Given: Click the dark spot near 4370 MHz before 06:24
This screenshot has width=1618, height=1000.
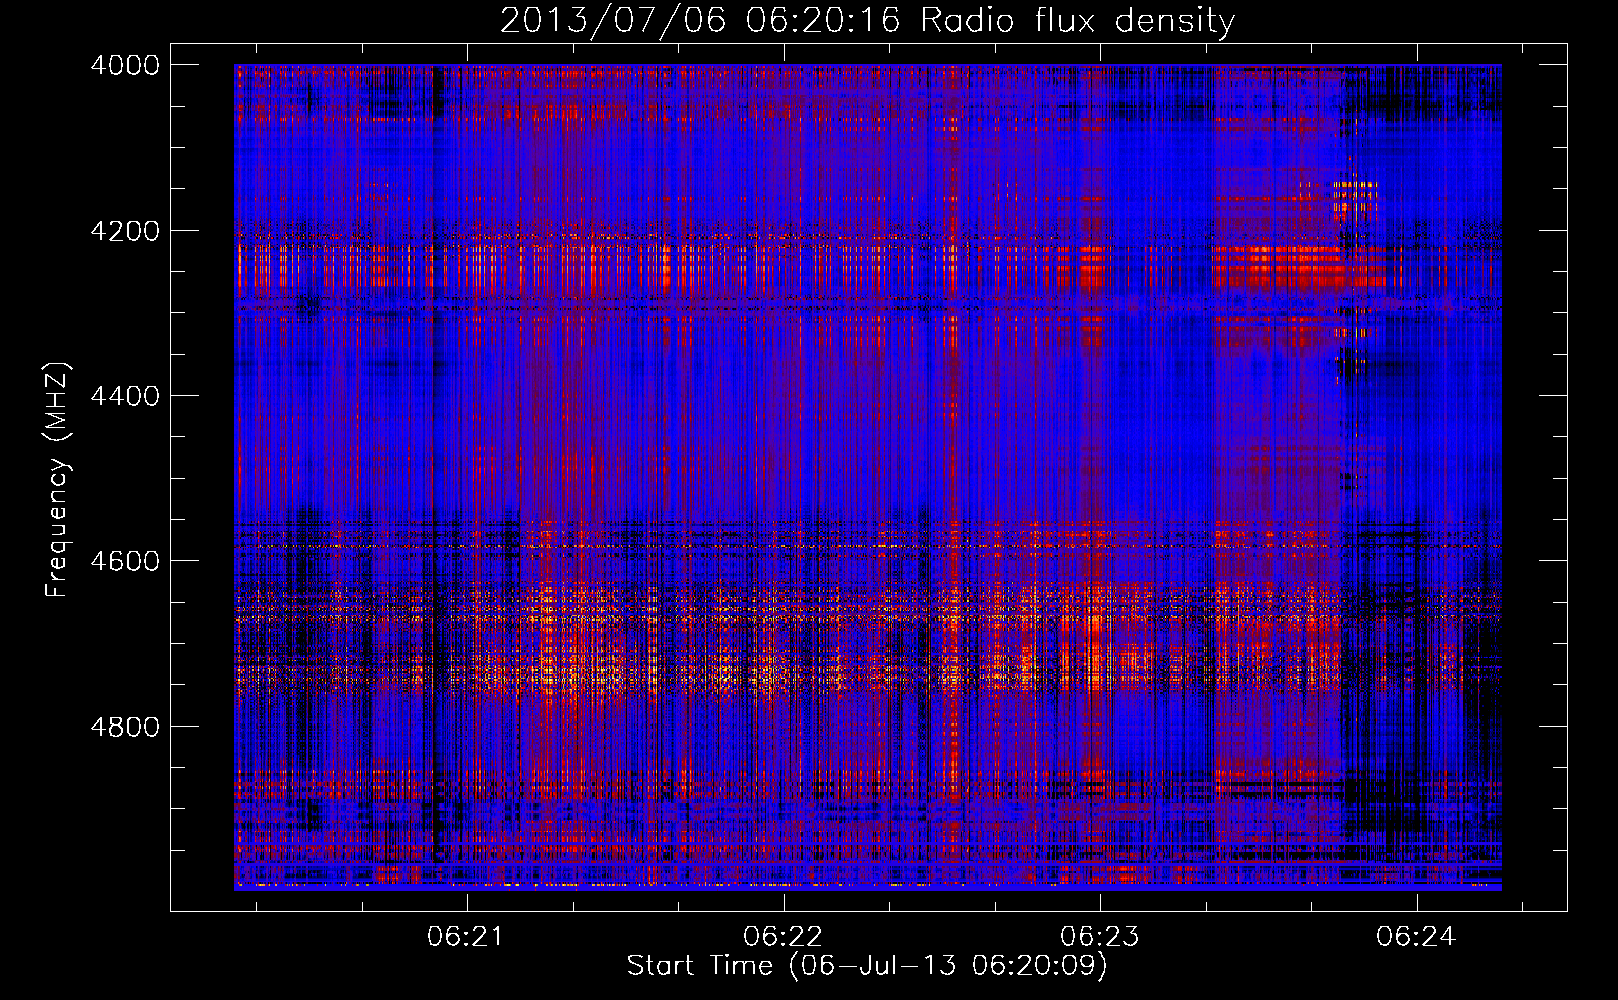Looking at the screenshot, I should 1351,365.
